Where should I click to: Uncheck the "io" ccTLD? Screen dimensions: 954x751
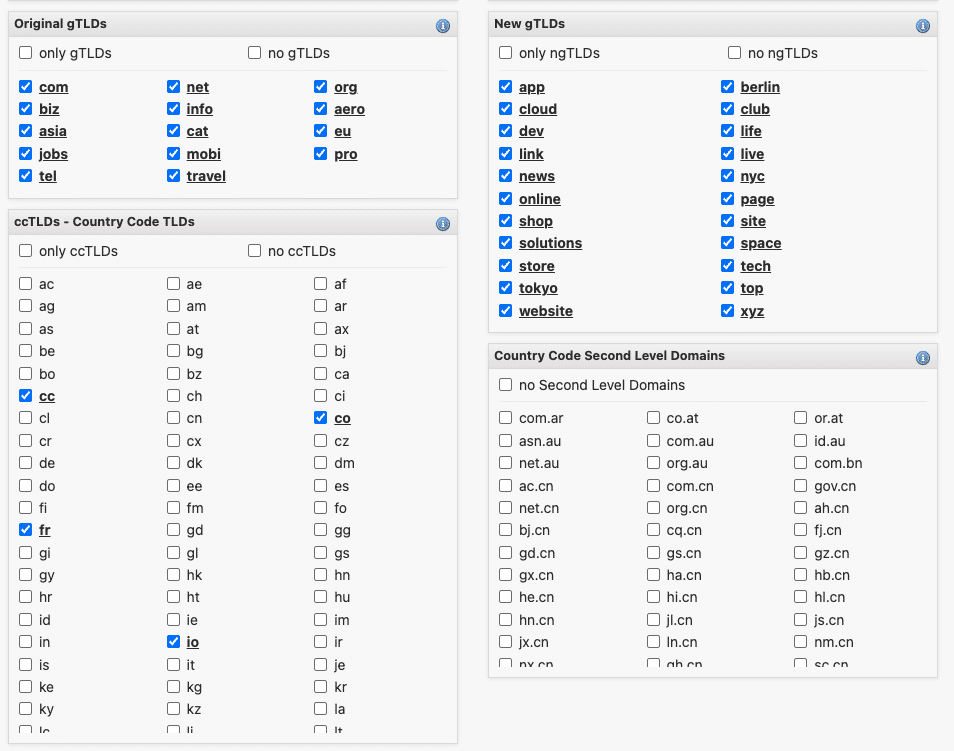pos(172,642)
